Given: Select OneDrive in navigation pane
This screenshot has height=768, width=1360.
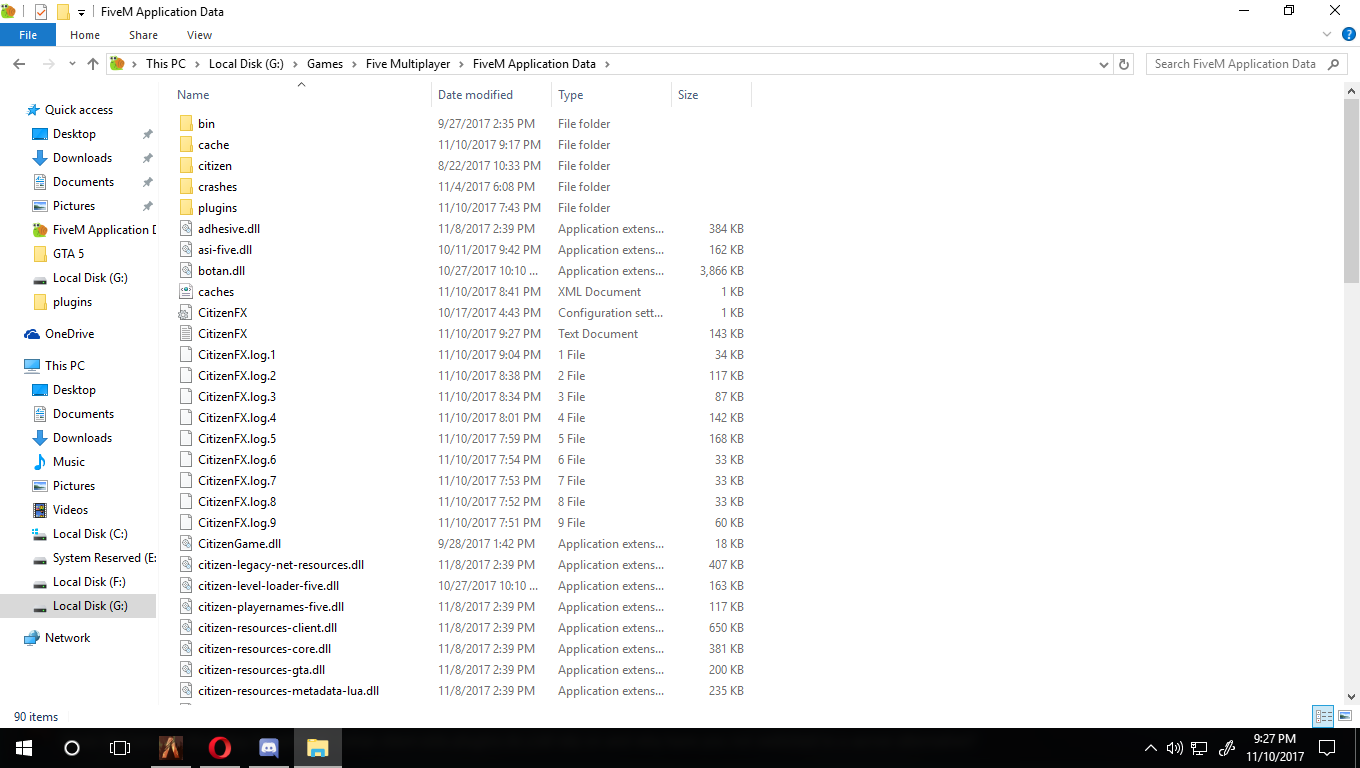Looking at the screenshot, I should 69,334.
